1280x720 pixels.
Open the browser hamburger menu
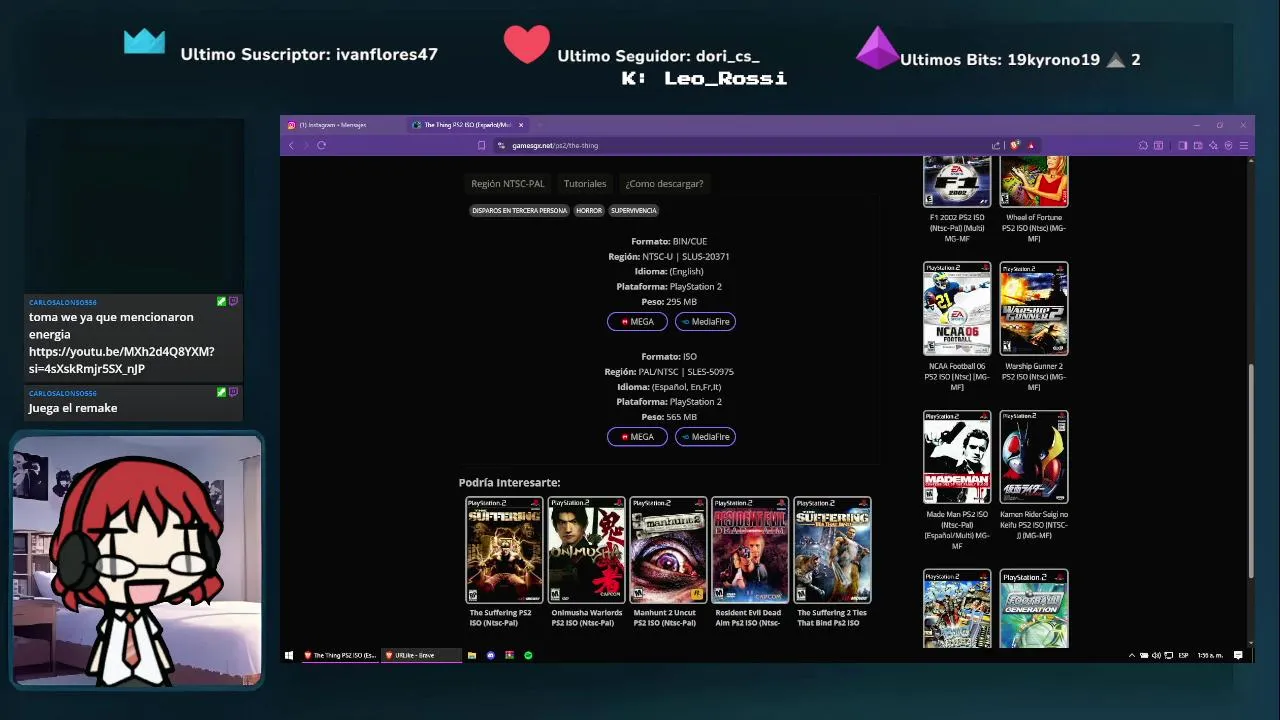click(x=1243, y=145)
